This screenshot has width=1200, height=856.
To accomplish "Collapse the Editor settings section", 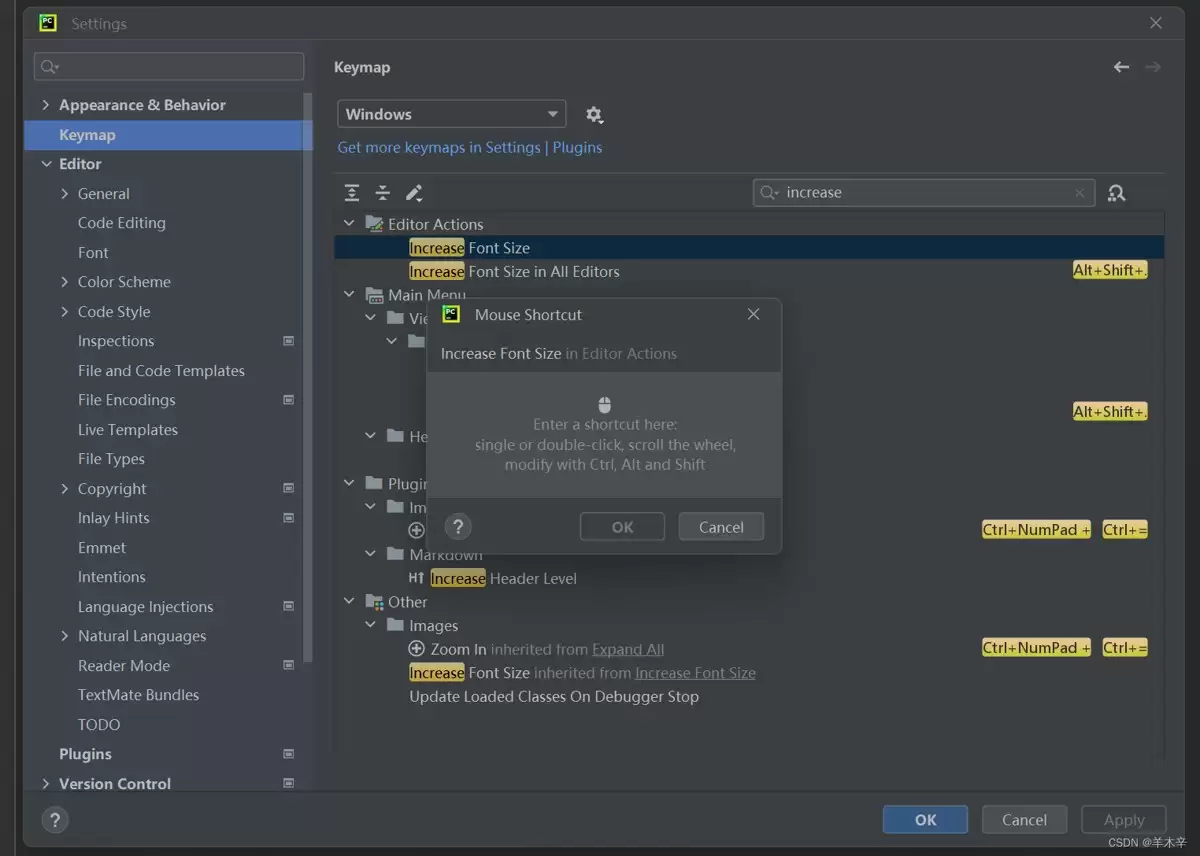I will 45,164.
